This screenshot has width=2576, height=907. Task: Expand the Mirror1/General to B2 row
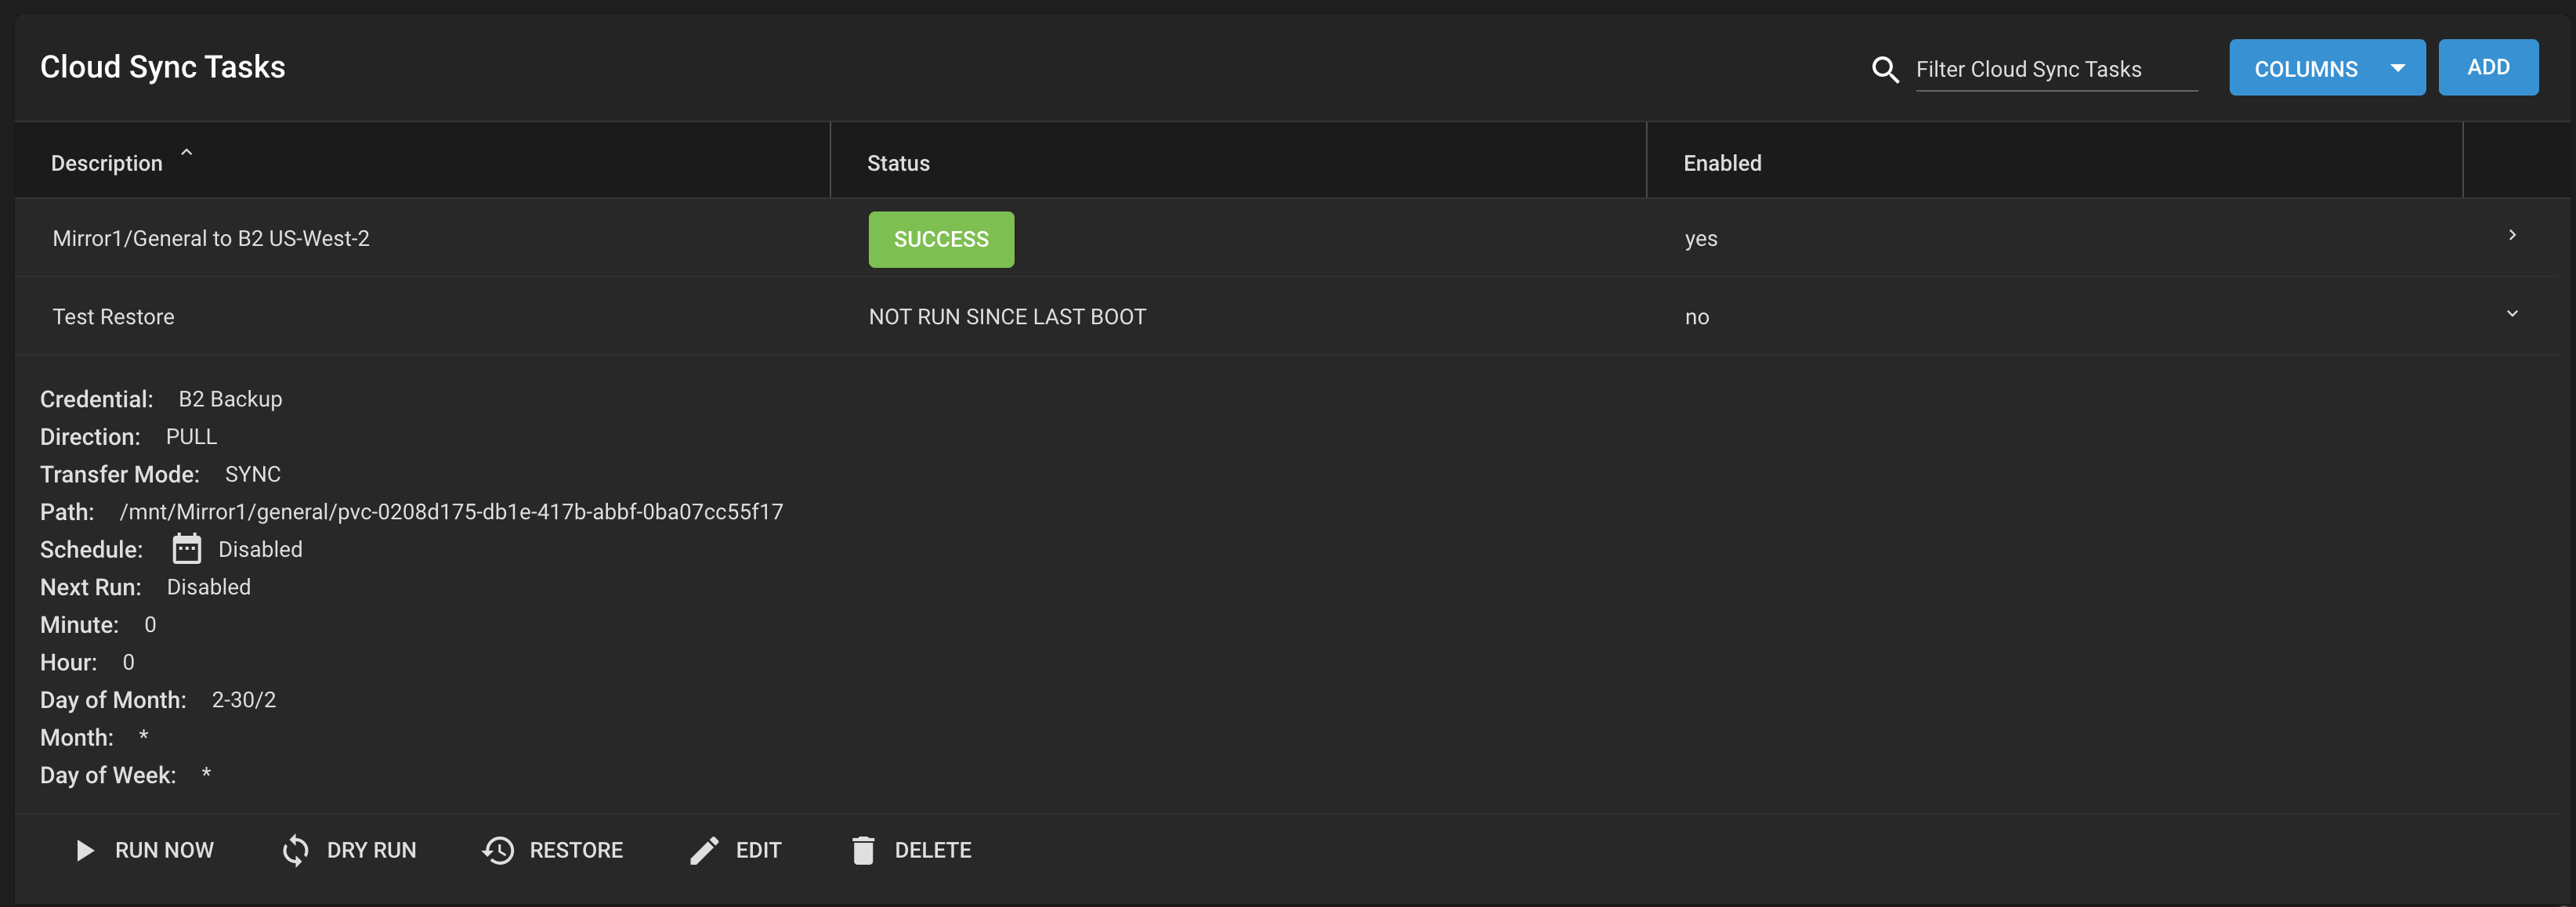(x=2512, y=235)
